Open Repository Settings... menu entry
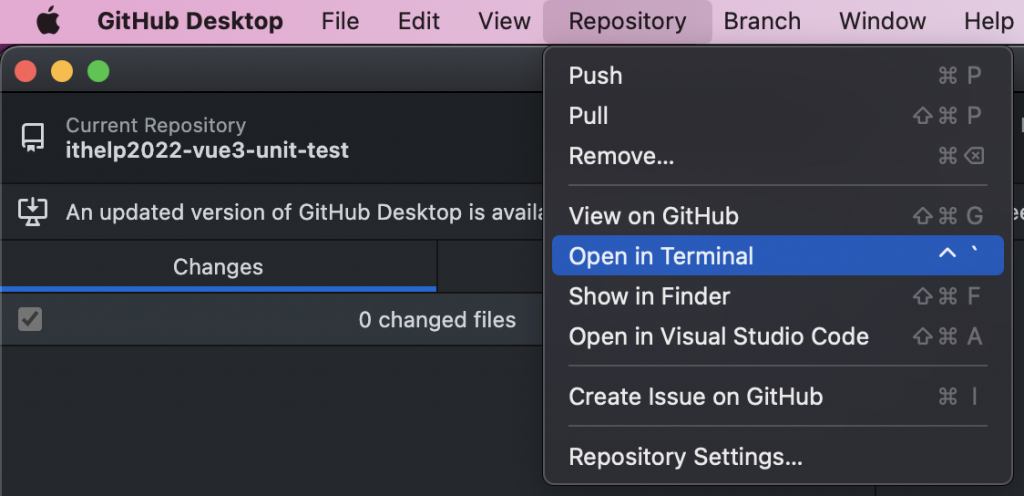 coord(685,457)
